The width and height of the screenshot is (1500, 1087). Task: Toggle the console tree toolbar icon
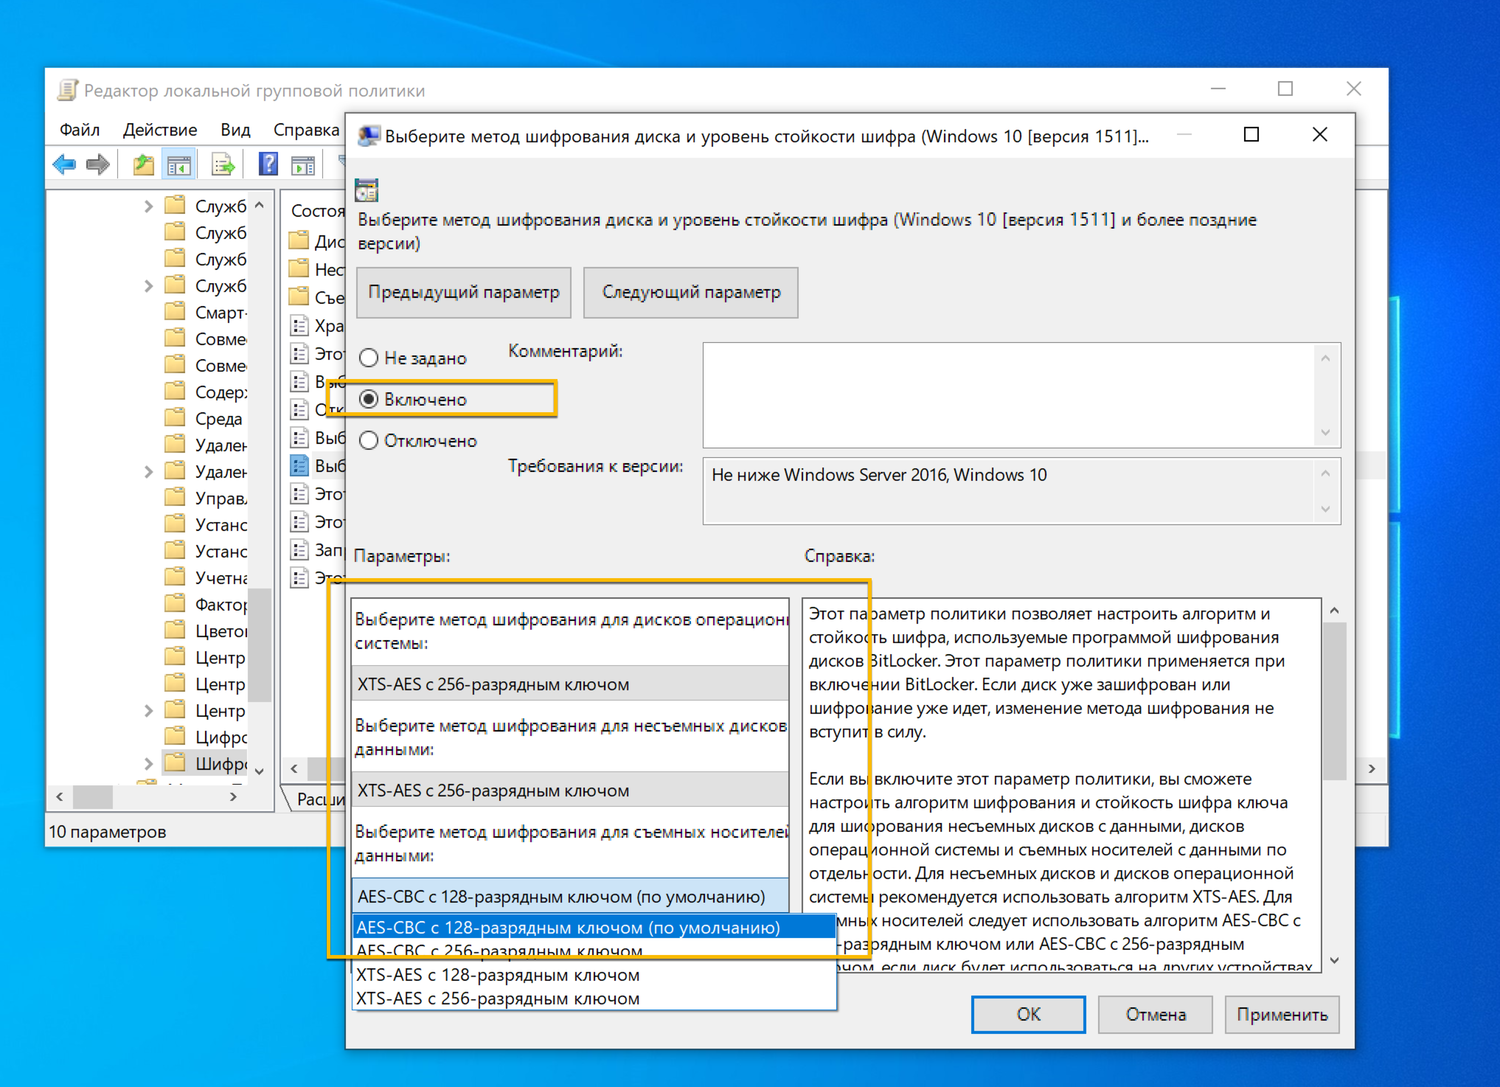tap(179, 164)
